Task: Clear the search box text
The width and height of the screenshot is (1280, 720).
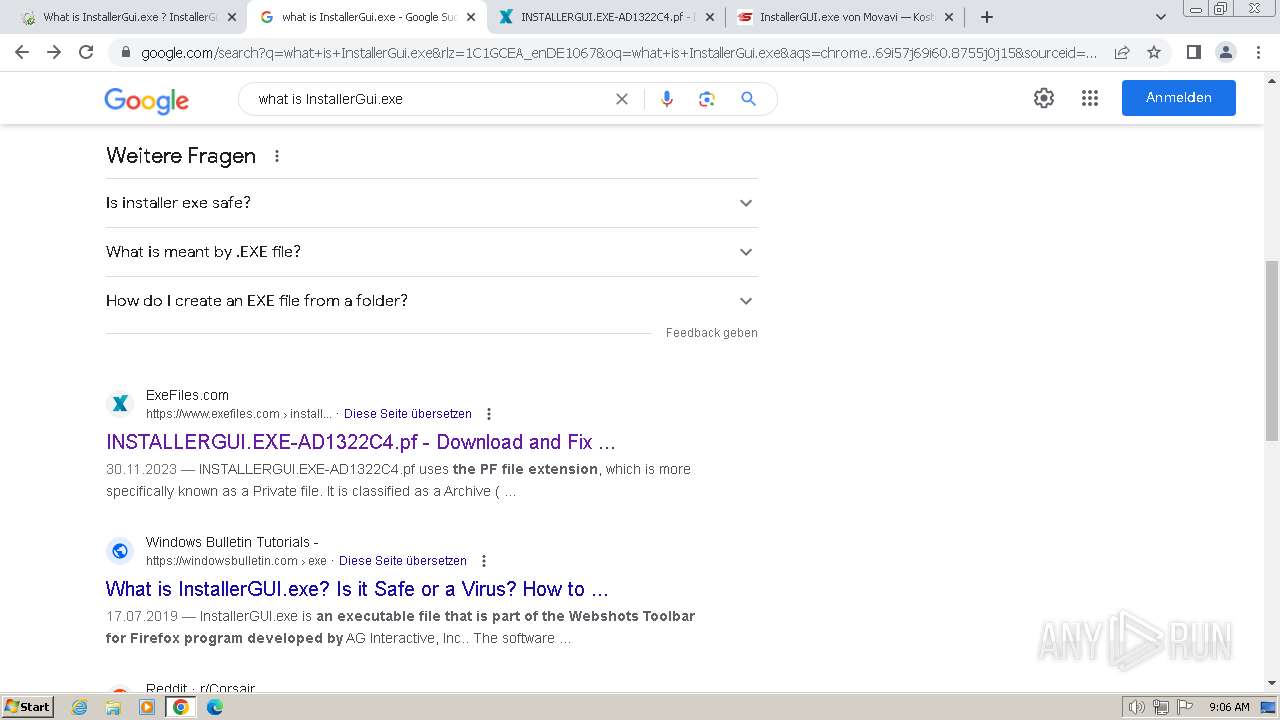Action: 622,99
